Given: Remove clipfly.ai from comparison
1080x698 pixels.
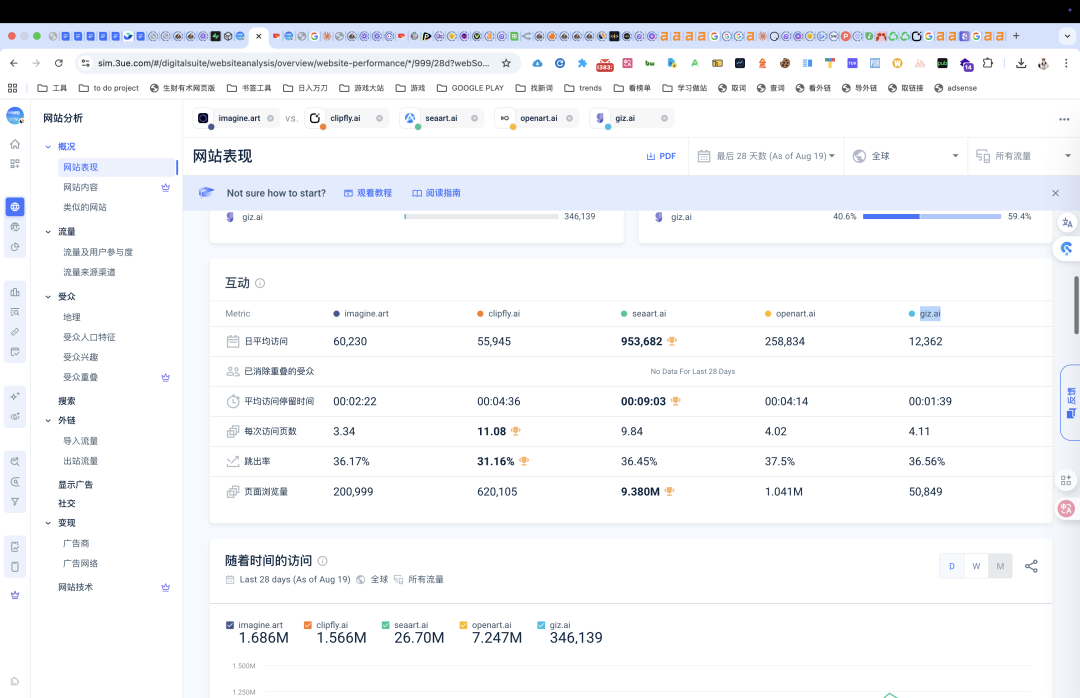Looking at the screenshot, I should pos(380,119).
